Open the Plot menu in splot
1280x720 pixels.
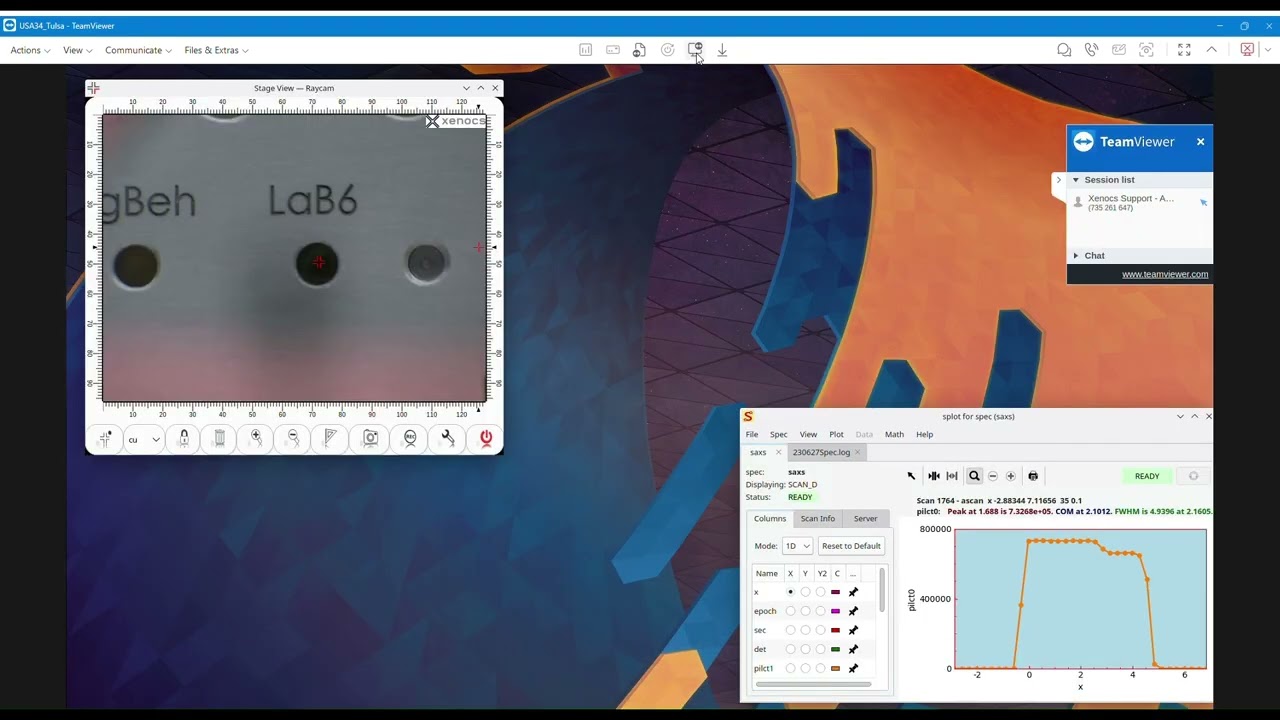click(x=836, y=434)
